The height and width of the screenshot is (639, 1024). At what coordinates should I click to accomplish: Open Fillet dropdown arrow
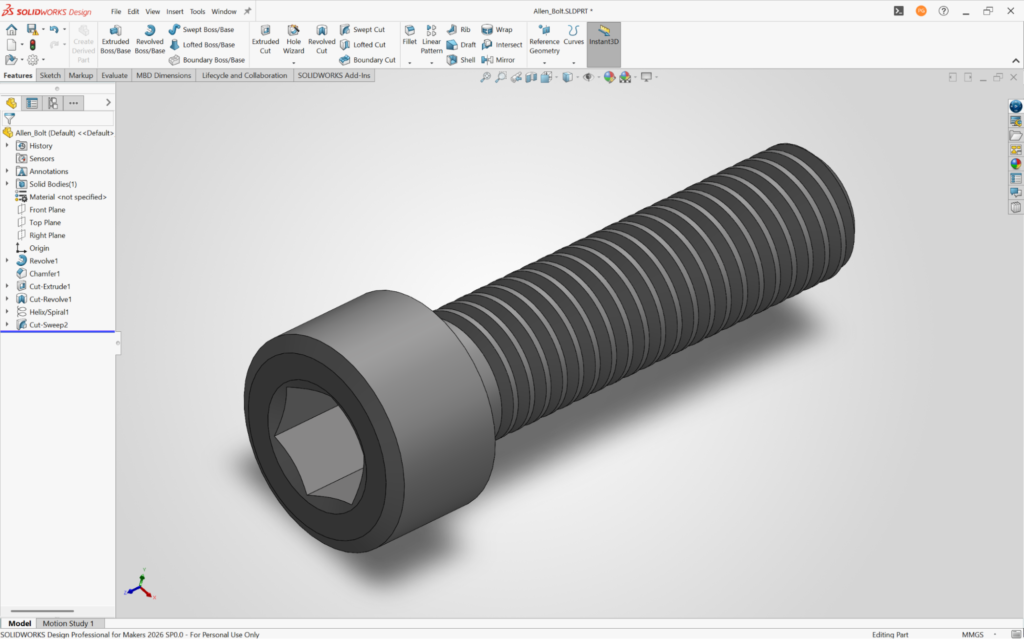click(x=409, y=63)
